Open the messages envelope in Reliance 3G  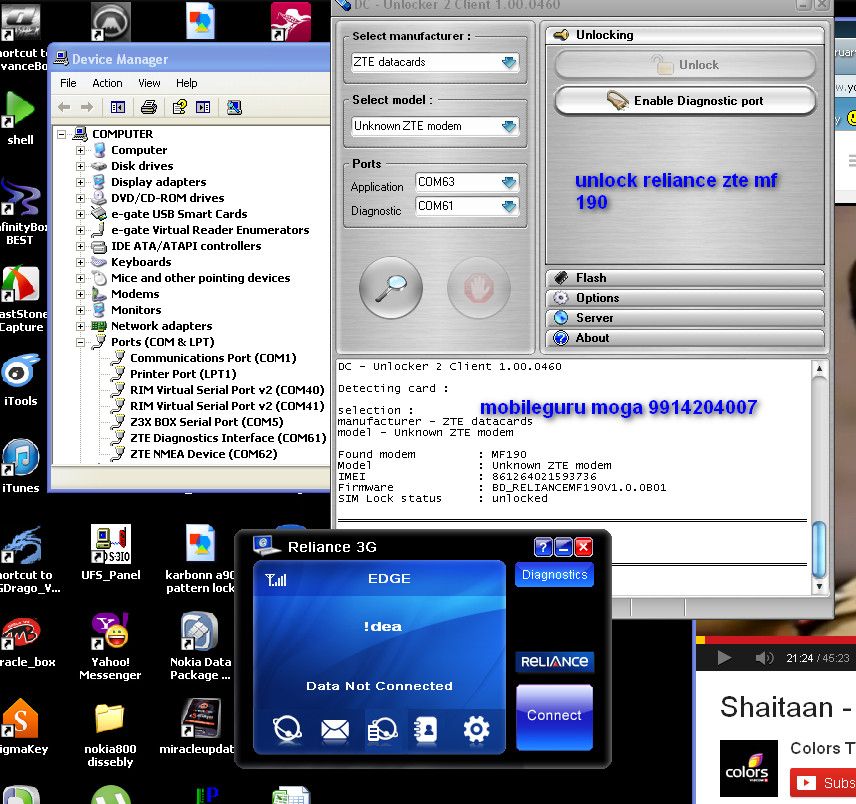pos(335,729)
